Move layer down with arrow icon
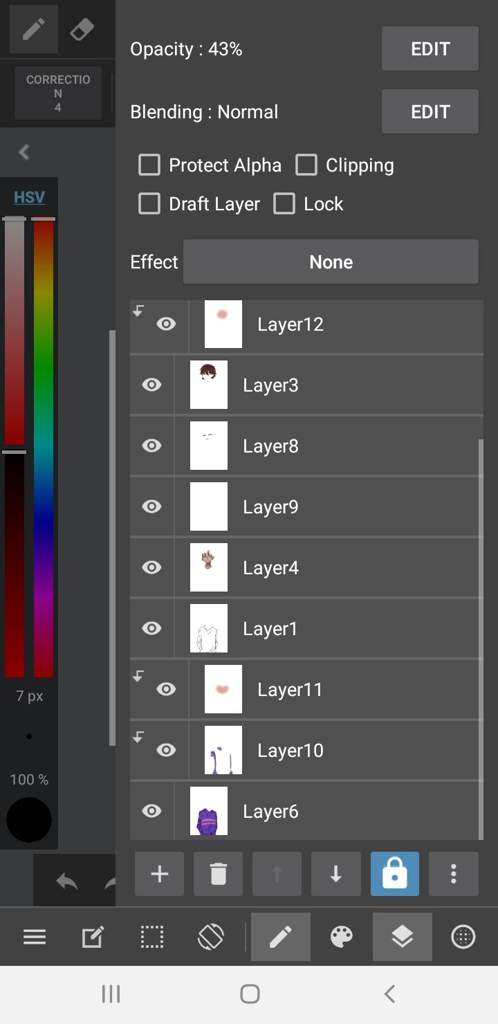The width and height of the screenshot is (498, 1024). [335, 874]
